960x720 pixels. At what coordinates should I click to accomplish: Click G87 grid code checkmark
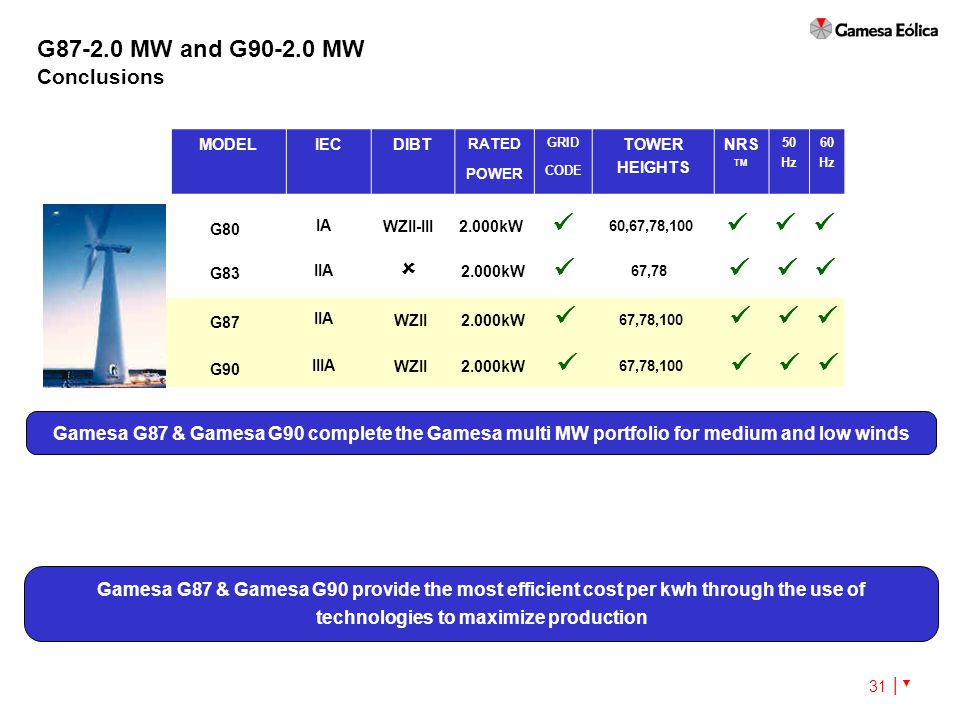(x=565, y=315)
